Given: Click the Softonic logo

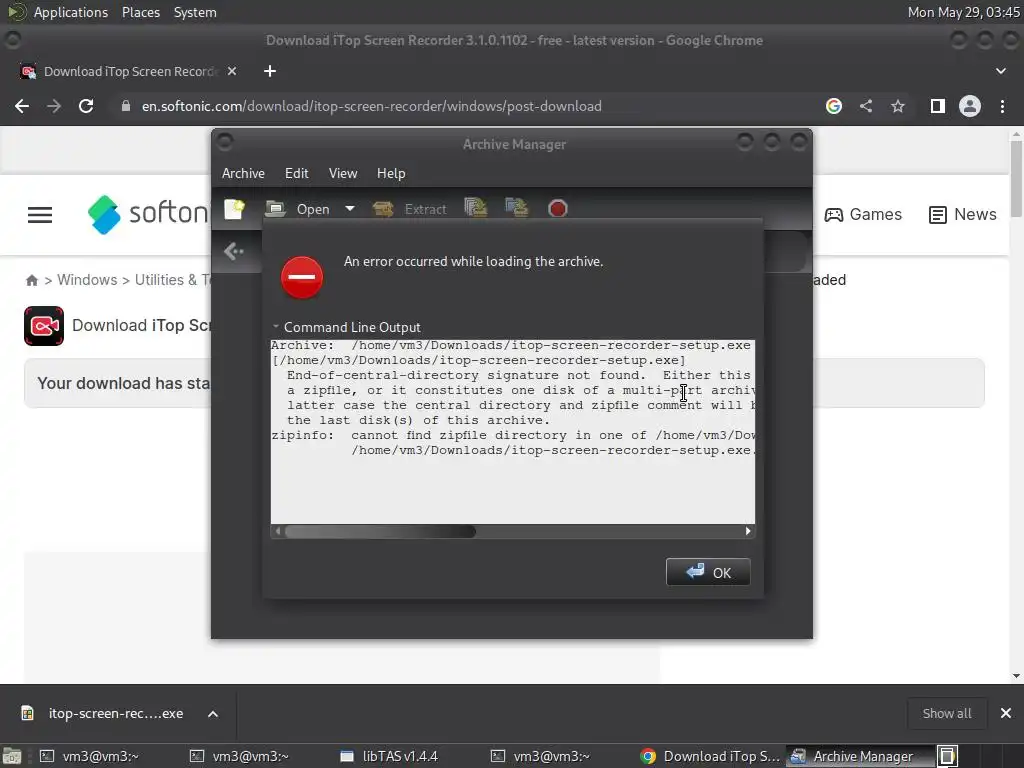Looking at the screenshot, I should coord(148,214).
